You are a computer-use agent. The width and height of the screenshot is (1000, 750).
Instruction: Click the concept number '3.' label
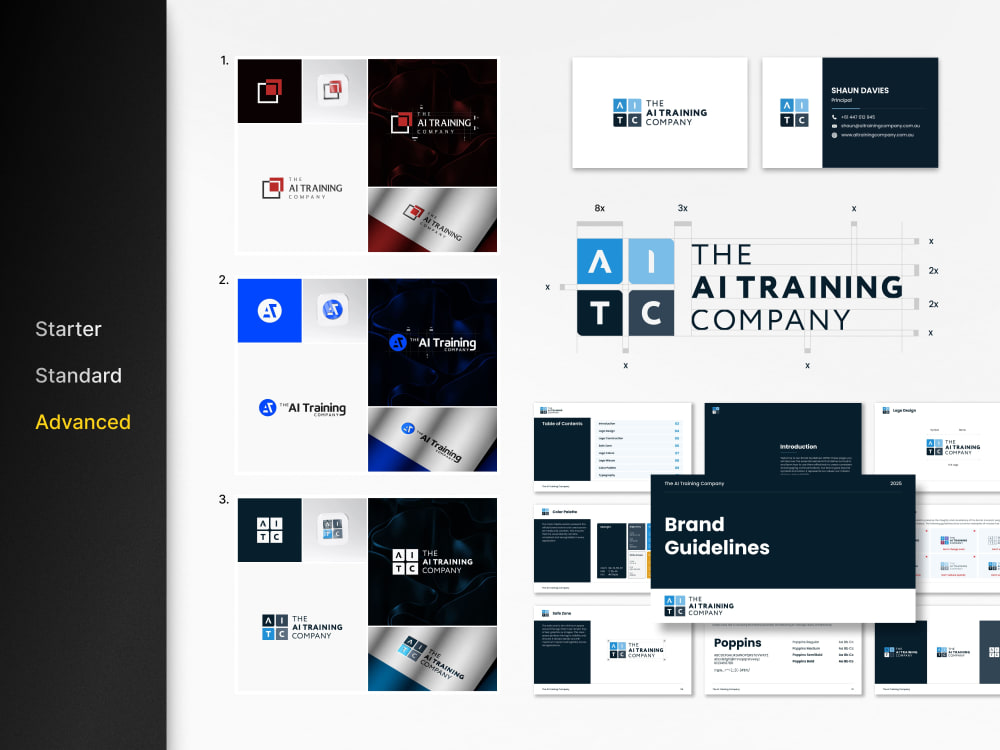(x=224, y=499)
